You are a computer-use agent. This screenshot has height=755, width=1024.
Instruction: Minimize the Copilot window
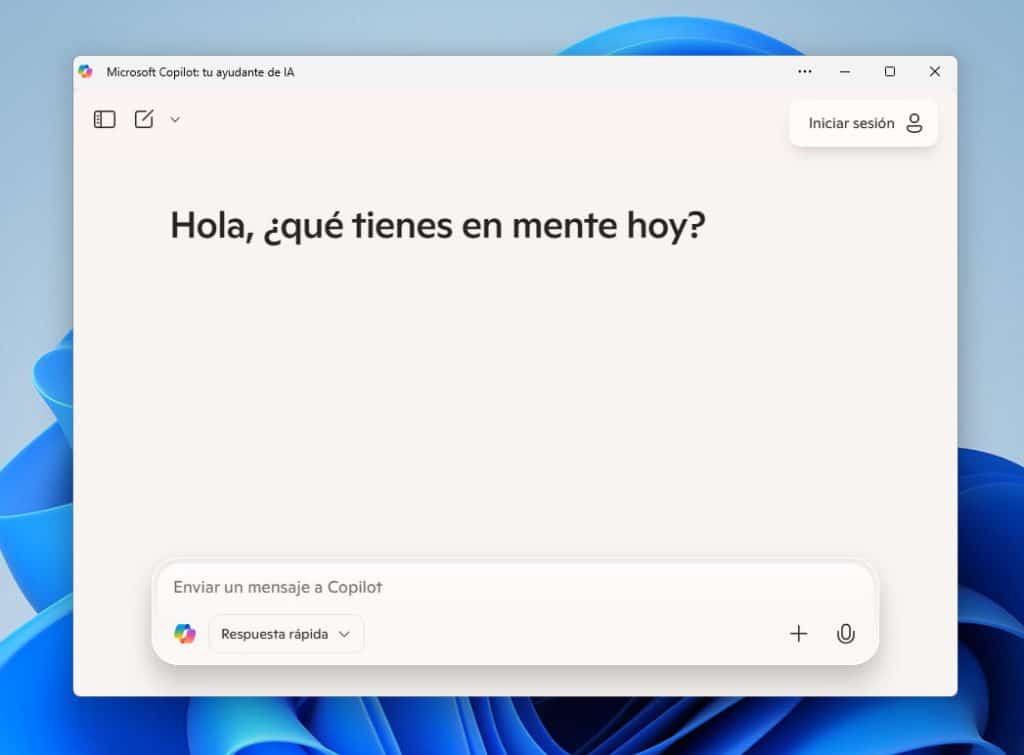[845, 71]
